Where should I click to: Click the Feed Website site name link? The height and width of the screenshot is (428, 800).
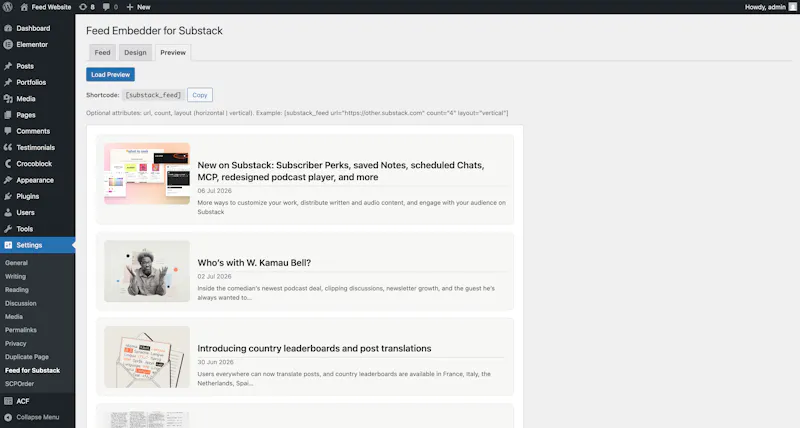point(51,7)
